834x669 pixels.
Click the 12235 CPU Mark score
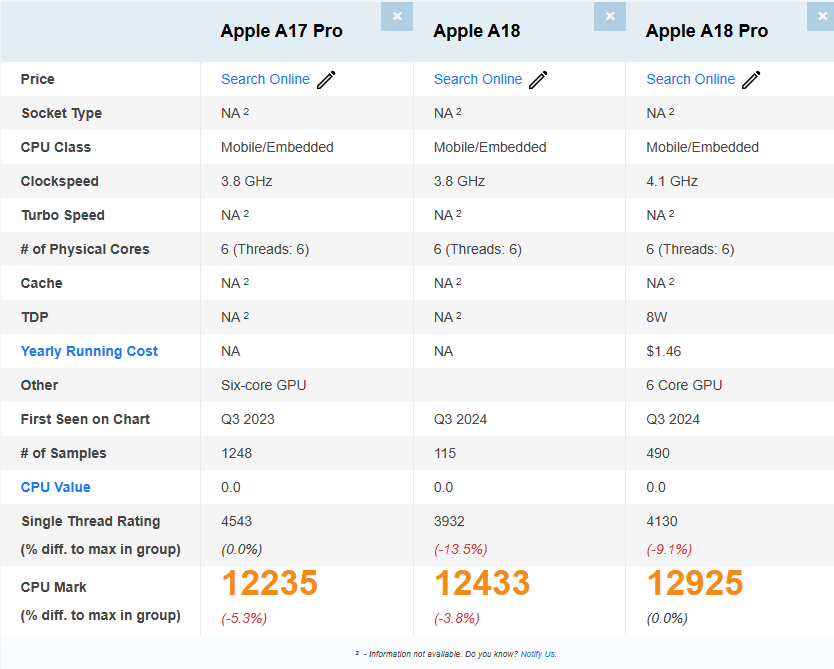pos(269,583)
